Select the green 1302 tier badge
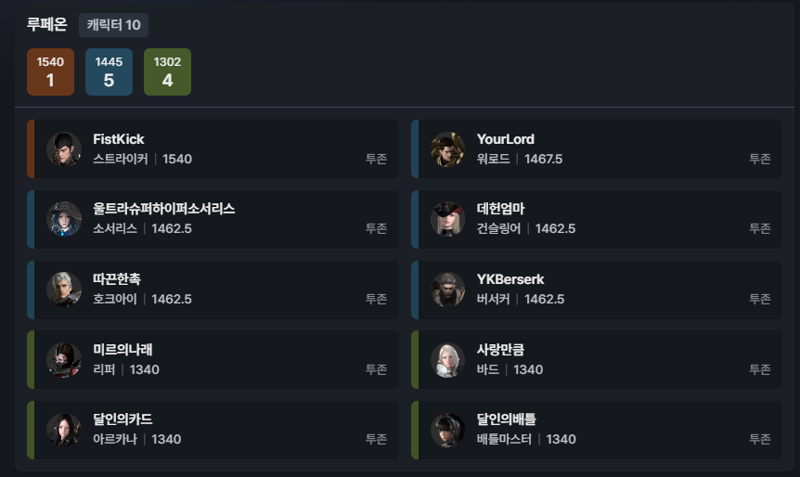Viewport: 800px width, 477px height. [x=167, y=72]
